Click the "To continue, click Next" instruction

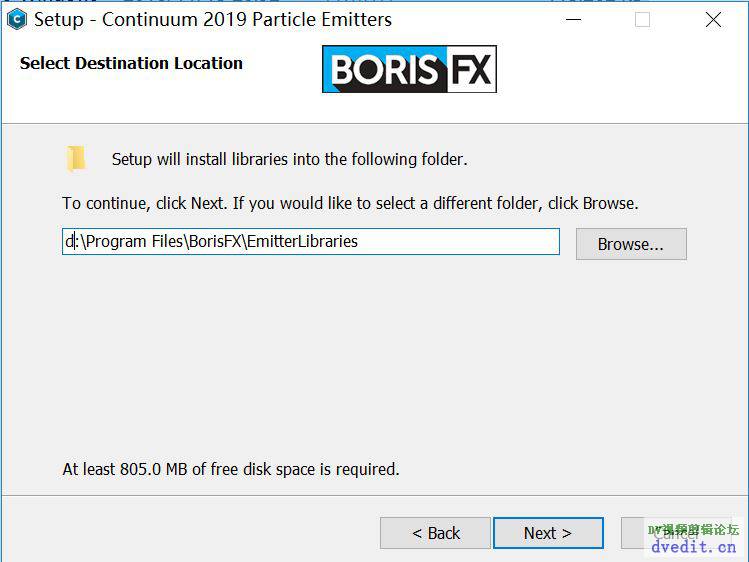point(350,203)
